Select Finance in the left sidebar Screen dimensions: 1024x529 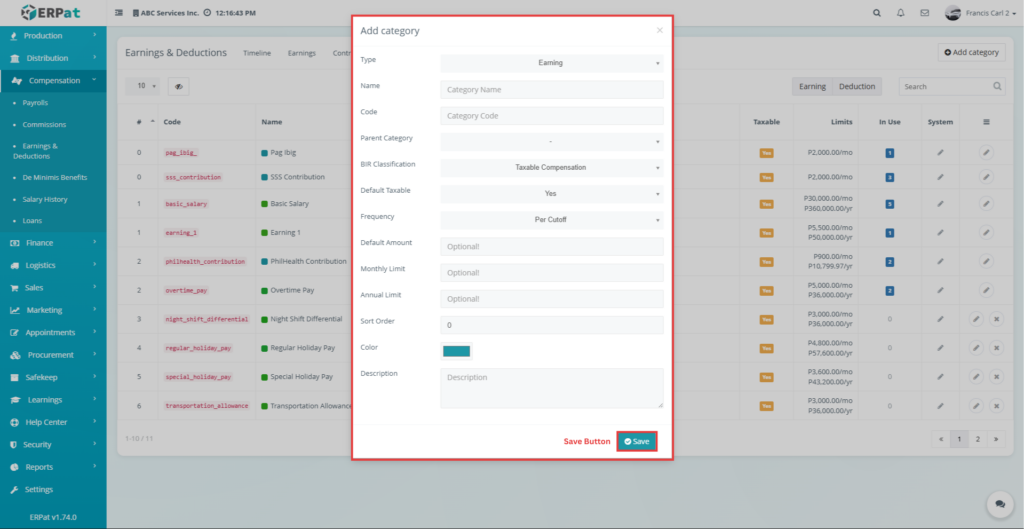pyautogui.click(x=40, y=243)
